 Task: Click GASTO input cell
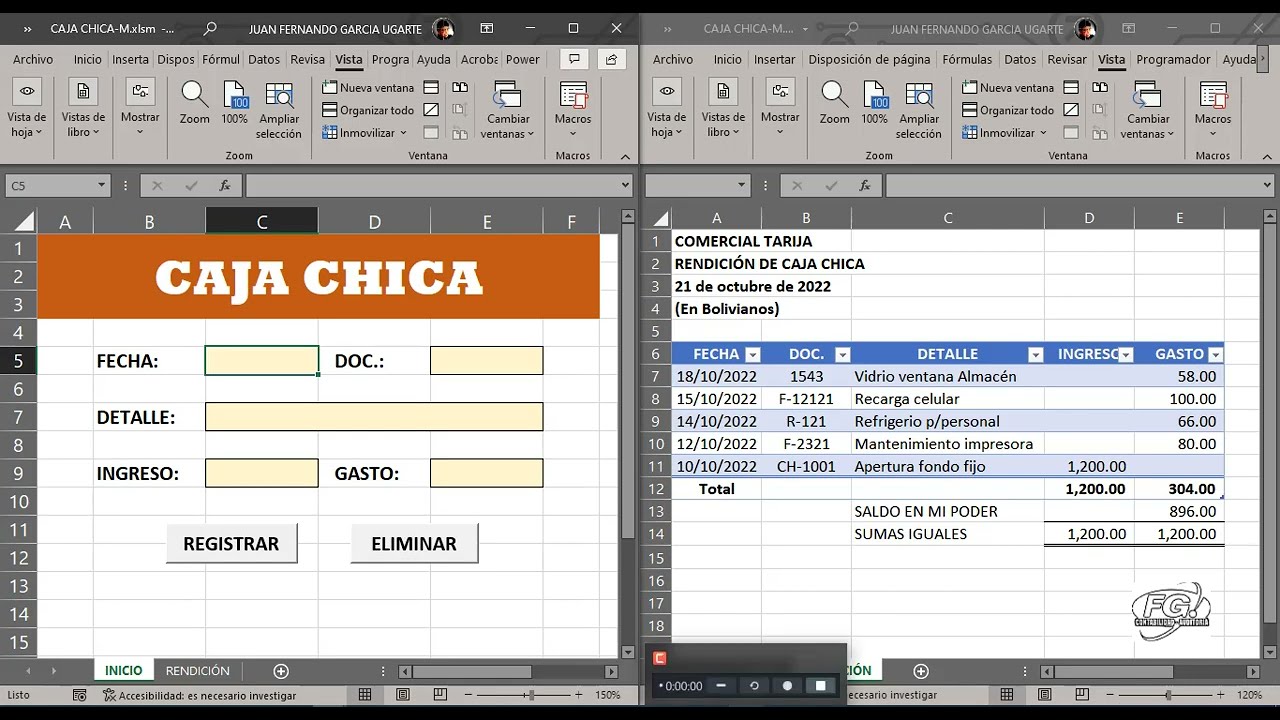[x=487, y=473]
